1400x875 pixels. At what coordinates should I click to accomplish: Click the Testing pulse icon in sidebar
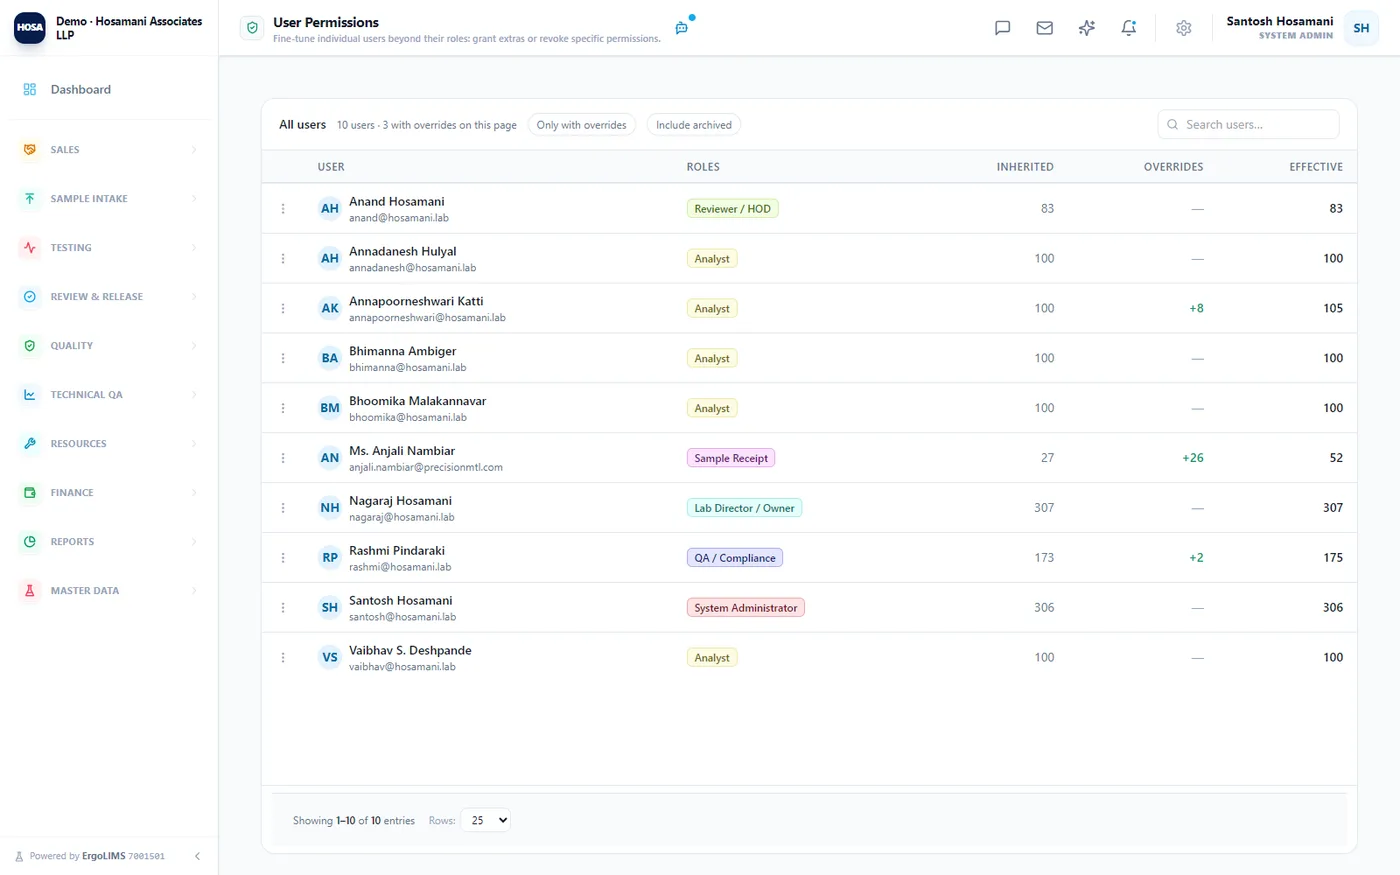coord(30,247)
